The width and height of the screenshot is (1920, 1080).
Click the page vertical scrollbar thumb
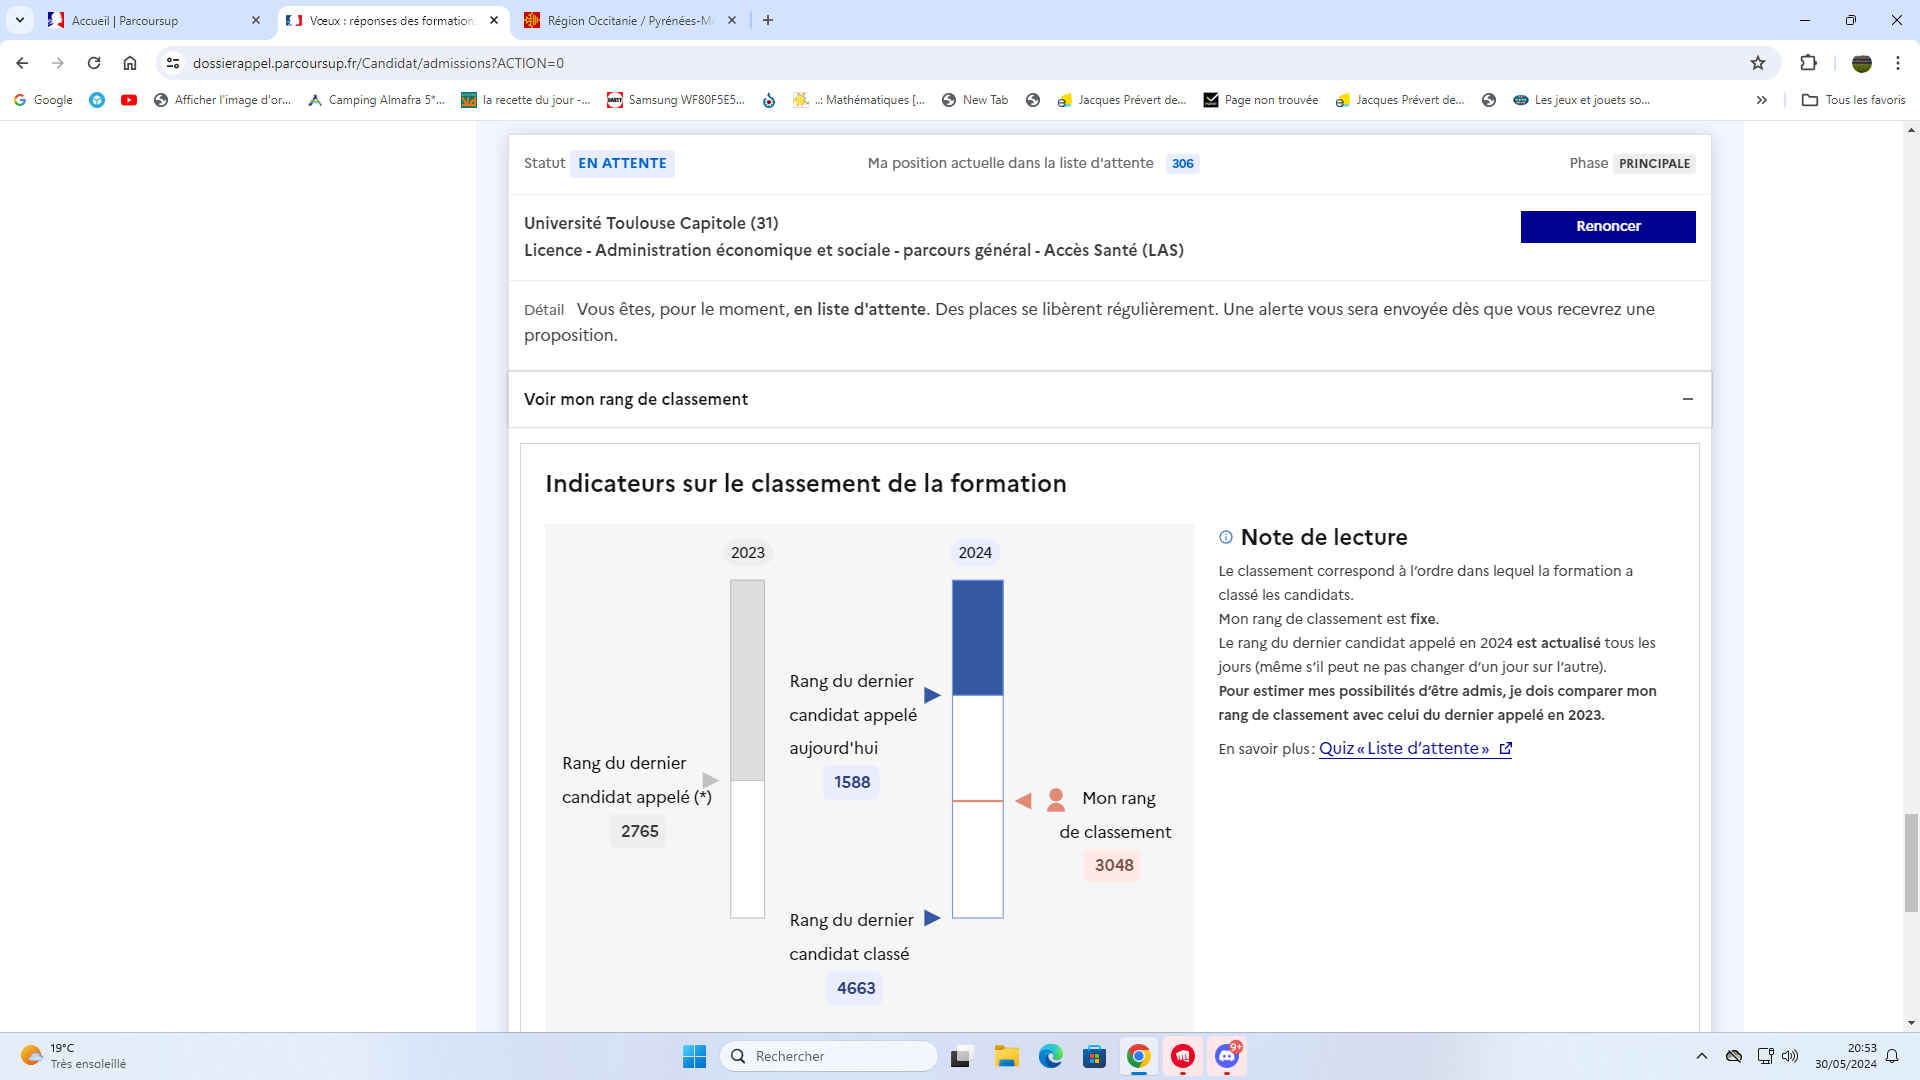point(1911,863)
